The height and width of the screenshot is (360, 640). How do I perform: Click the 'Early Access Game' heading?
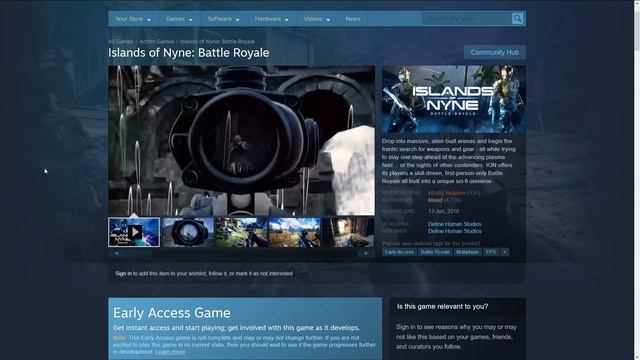[x=172, y=313]
